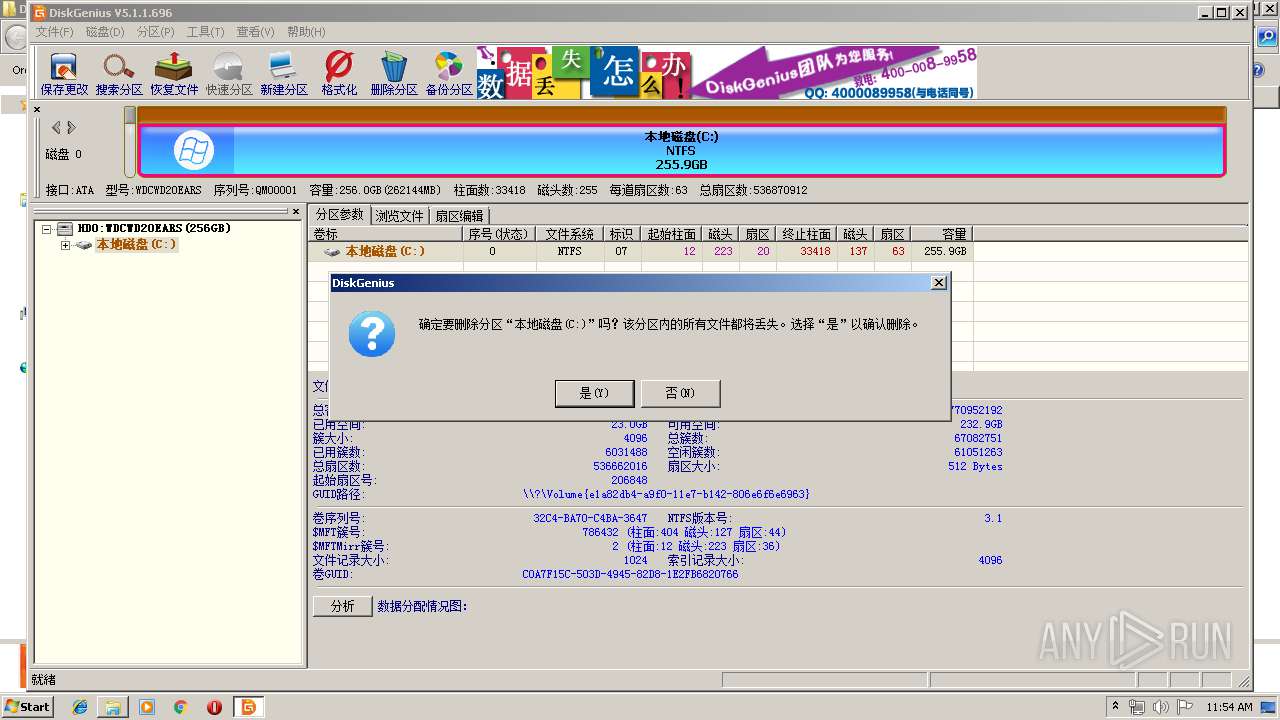Click the 本地磁盘(C:) NTFS partition bar
Screen dimensions: 1280x720
pyautogui.click(x=681, y=151)
